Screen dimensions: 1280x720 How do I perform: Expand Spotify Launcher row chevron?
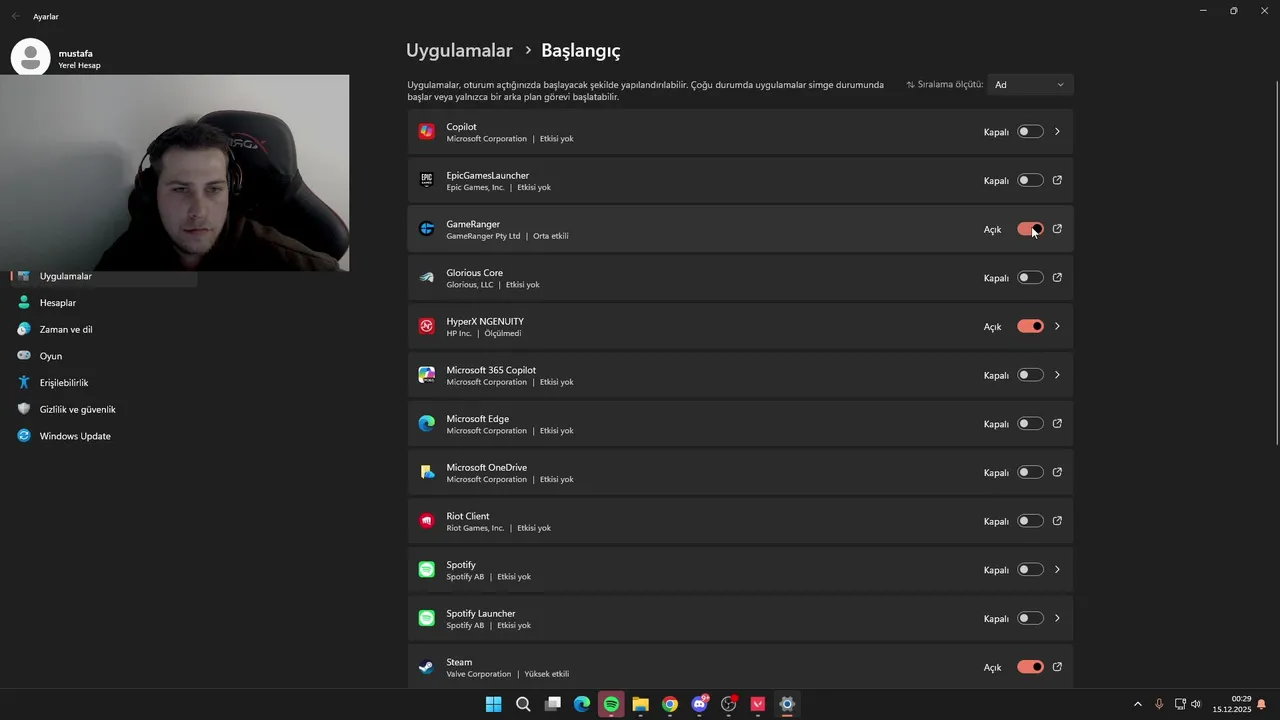[1057, 618]
